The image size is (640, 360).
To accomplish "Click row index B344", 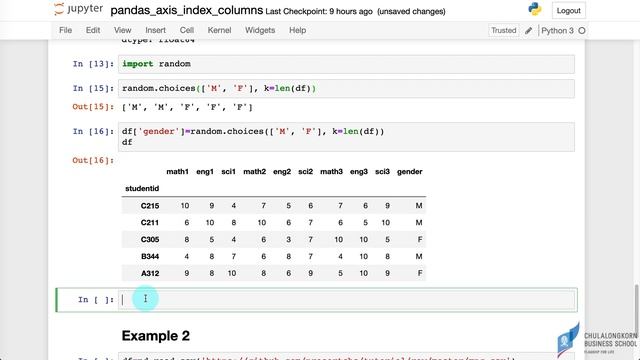I will pyautogui.click(x=150, y=257).
